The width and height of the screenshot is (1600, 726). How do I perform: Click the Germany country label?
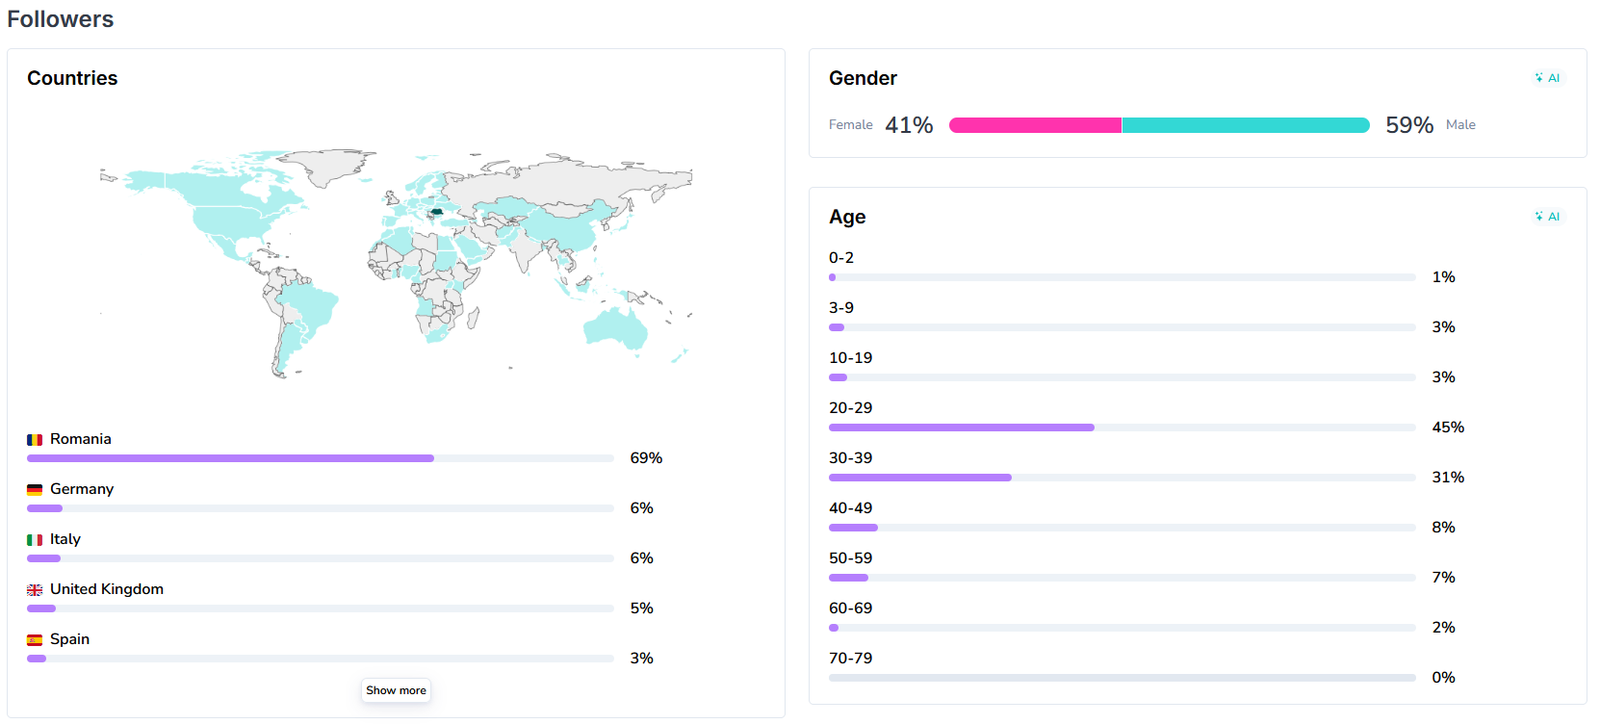82,489
